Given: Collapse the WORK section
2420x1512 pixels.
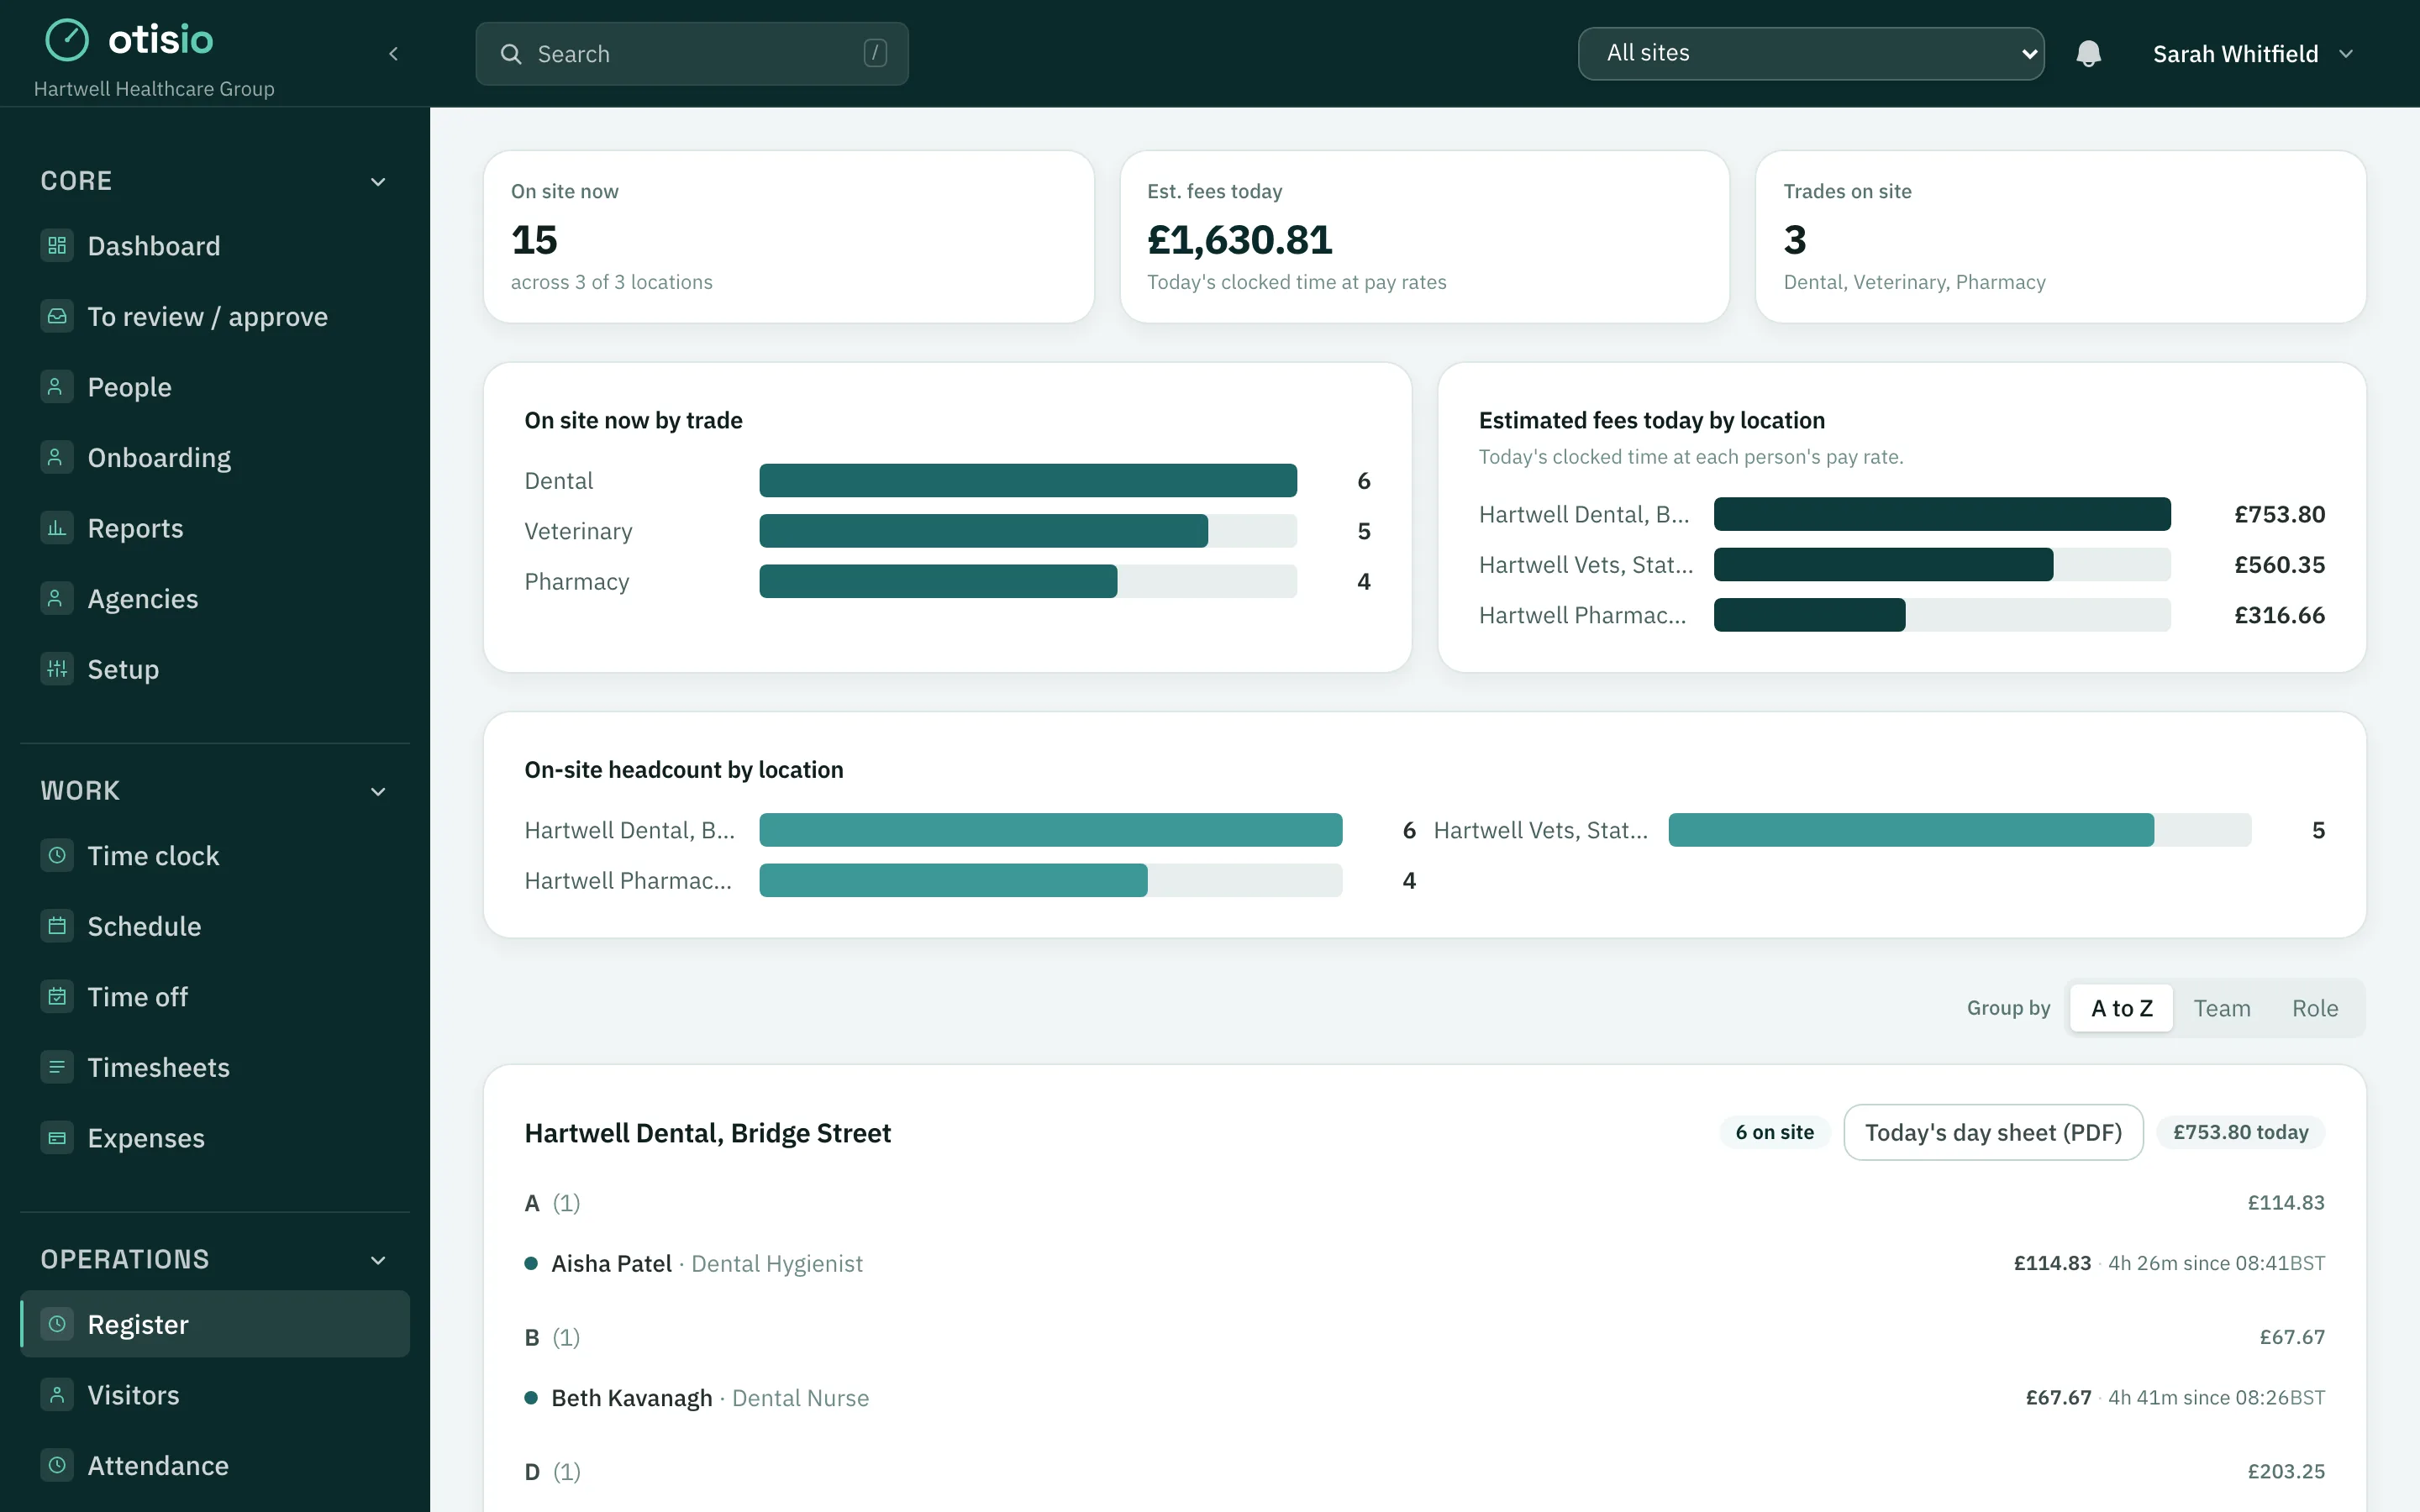Looking at the screenshot, I should [378, 792].
